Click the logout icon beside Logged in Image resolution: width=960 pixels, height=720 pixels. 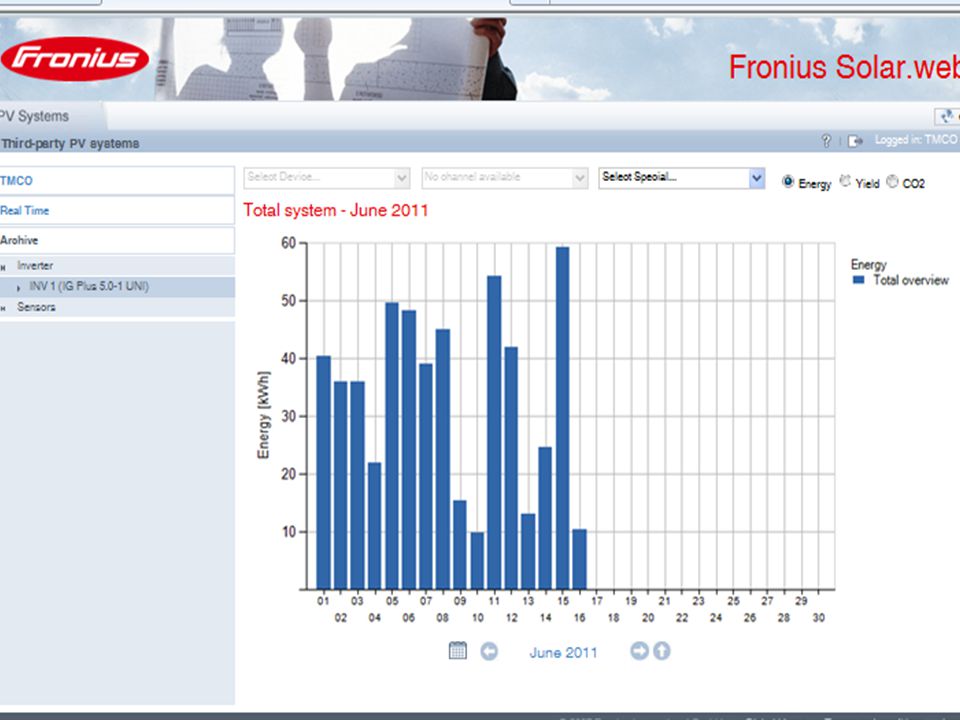pos(855,141)
